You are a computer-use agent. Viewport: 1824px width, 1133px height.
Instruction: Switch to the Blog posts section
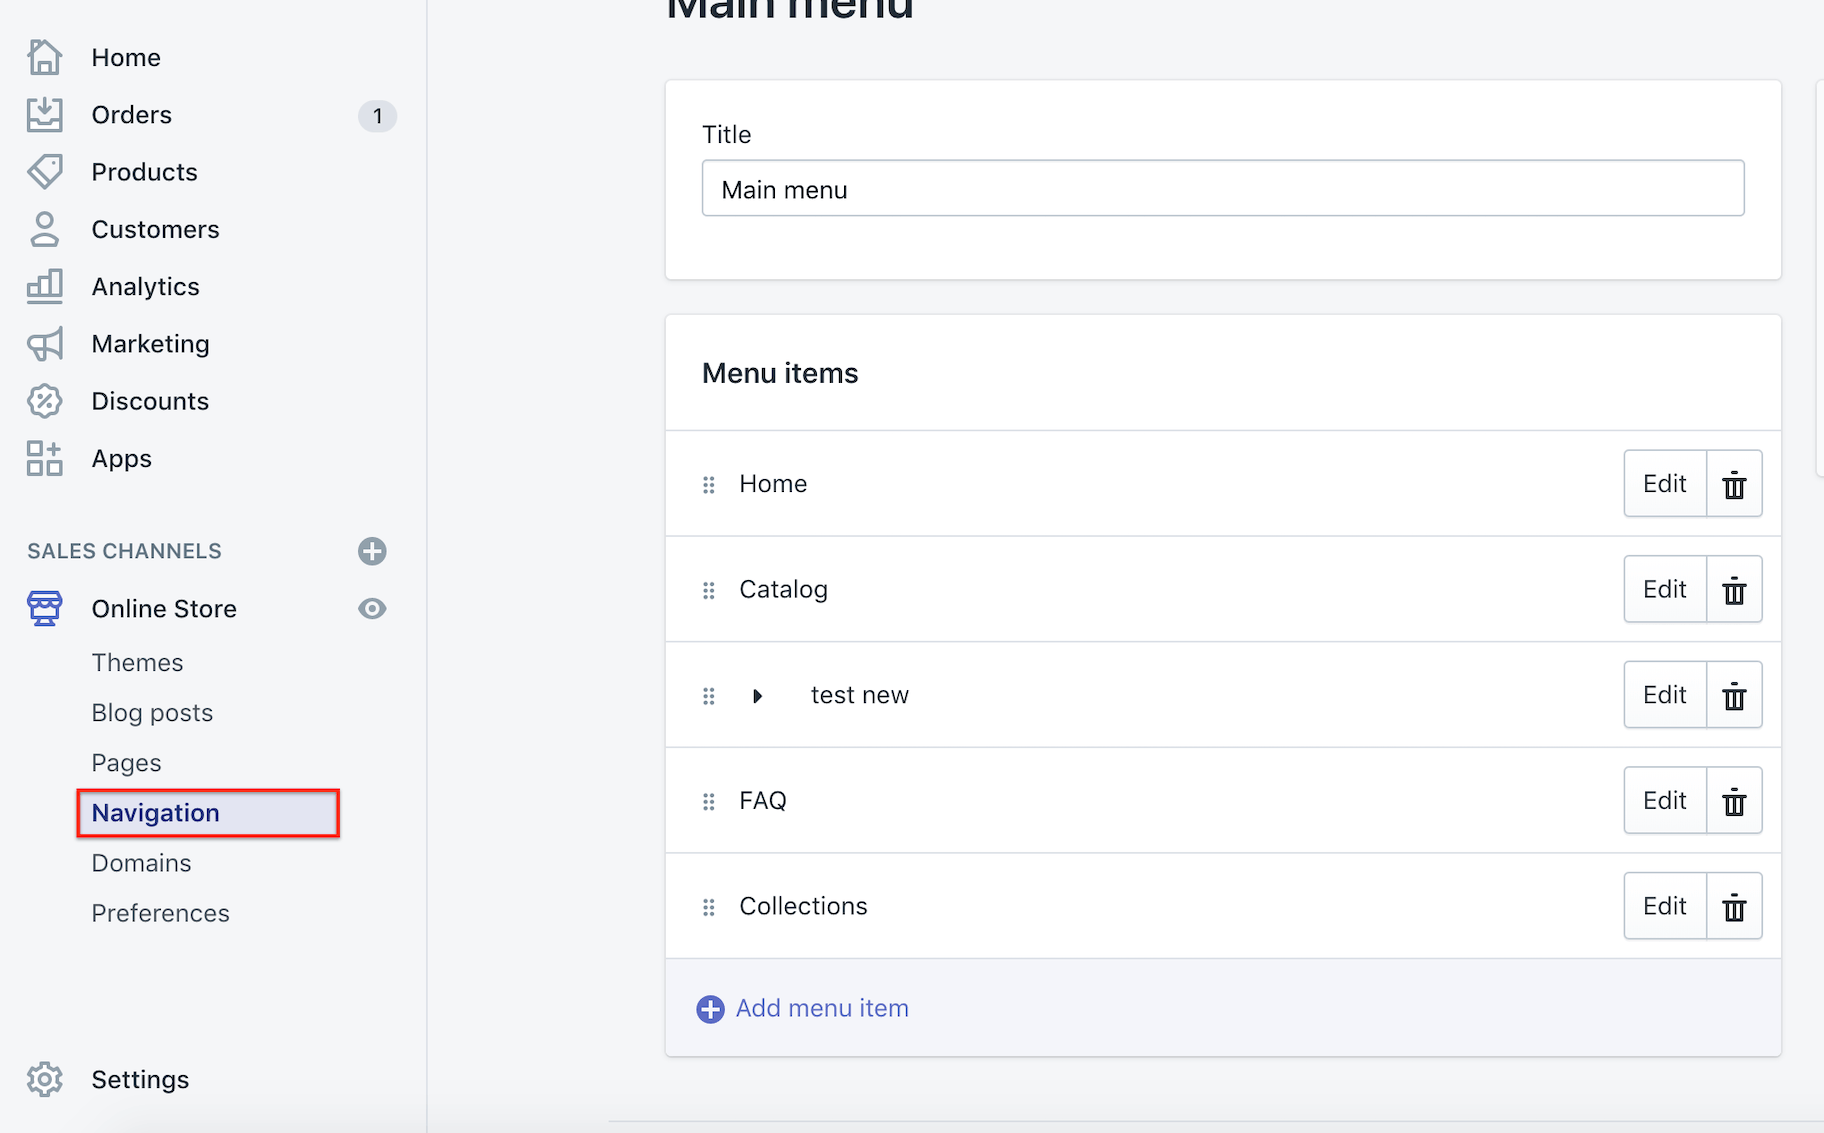click(152, 712)
